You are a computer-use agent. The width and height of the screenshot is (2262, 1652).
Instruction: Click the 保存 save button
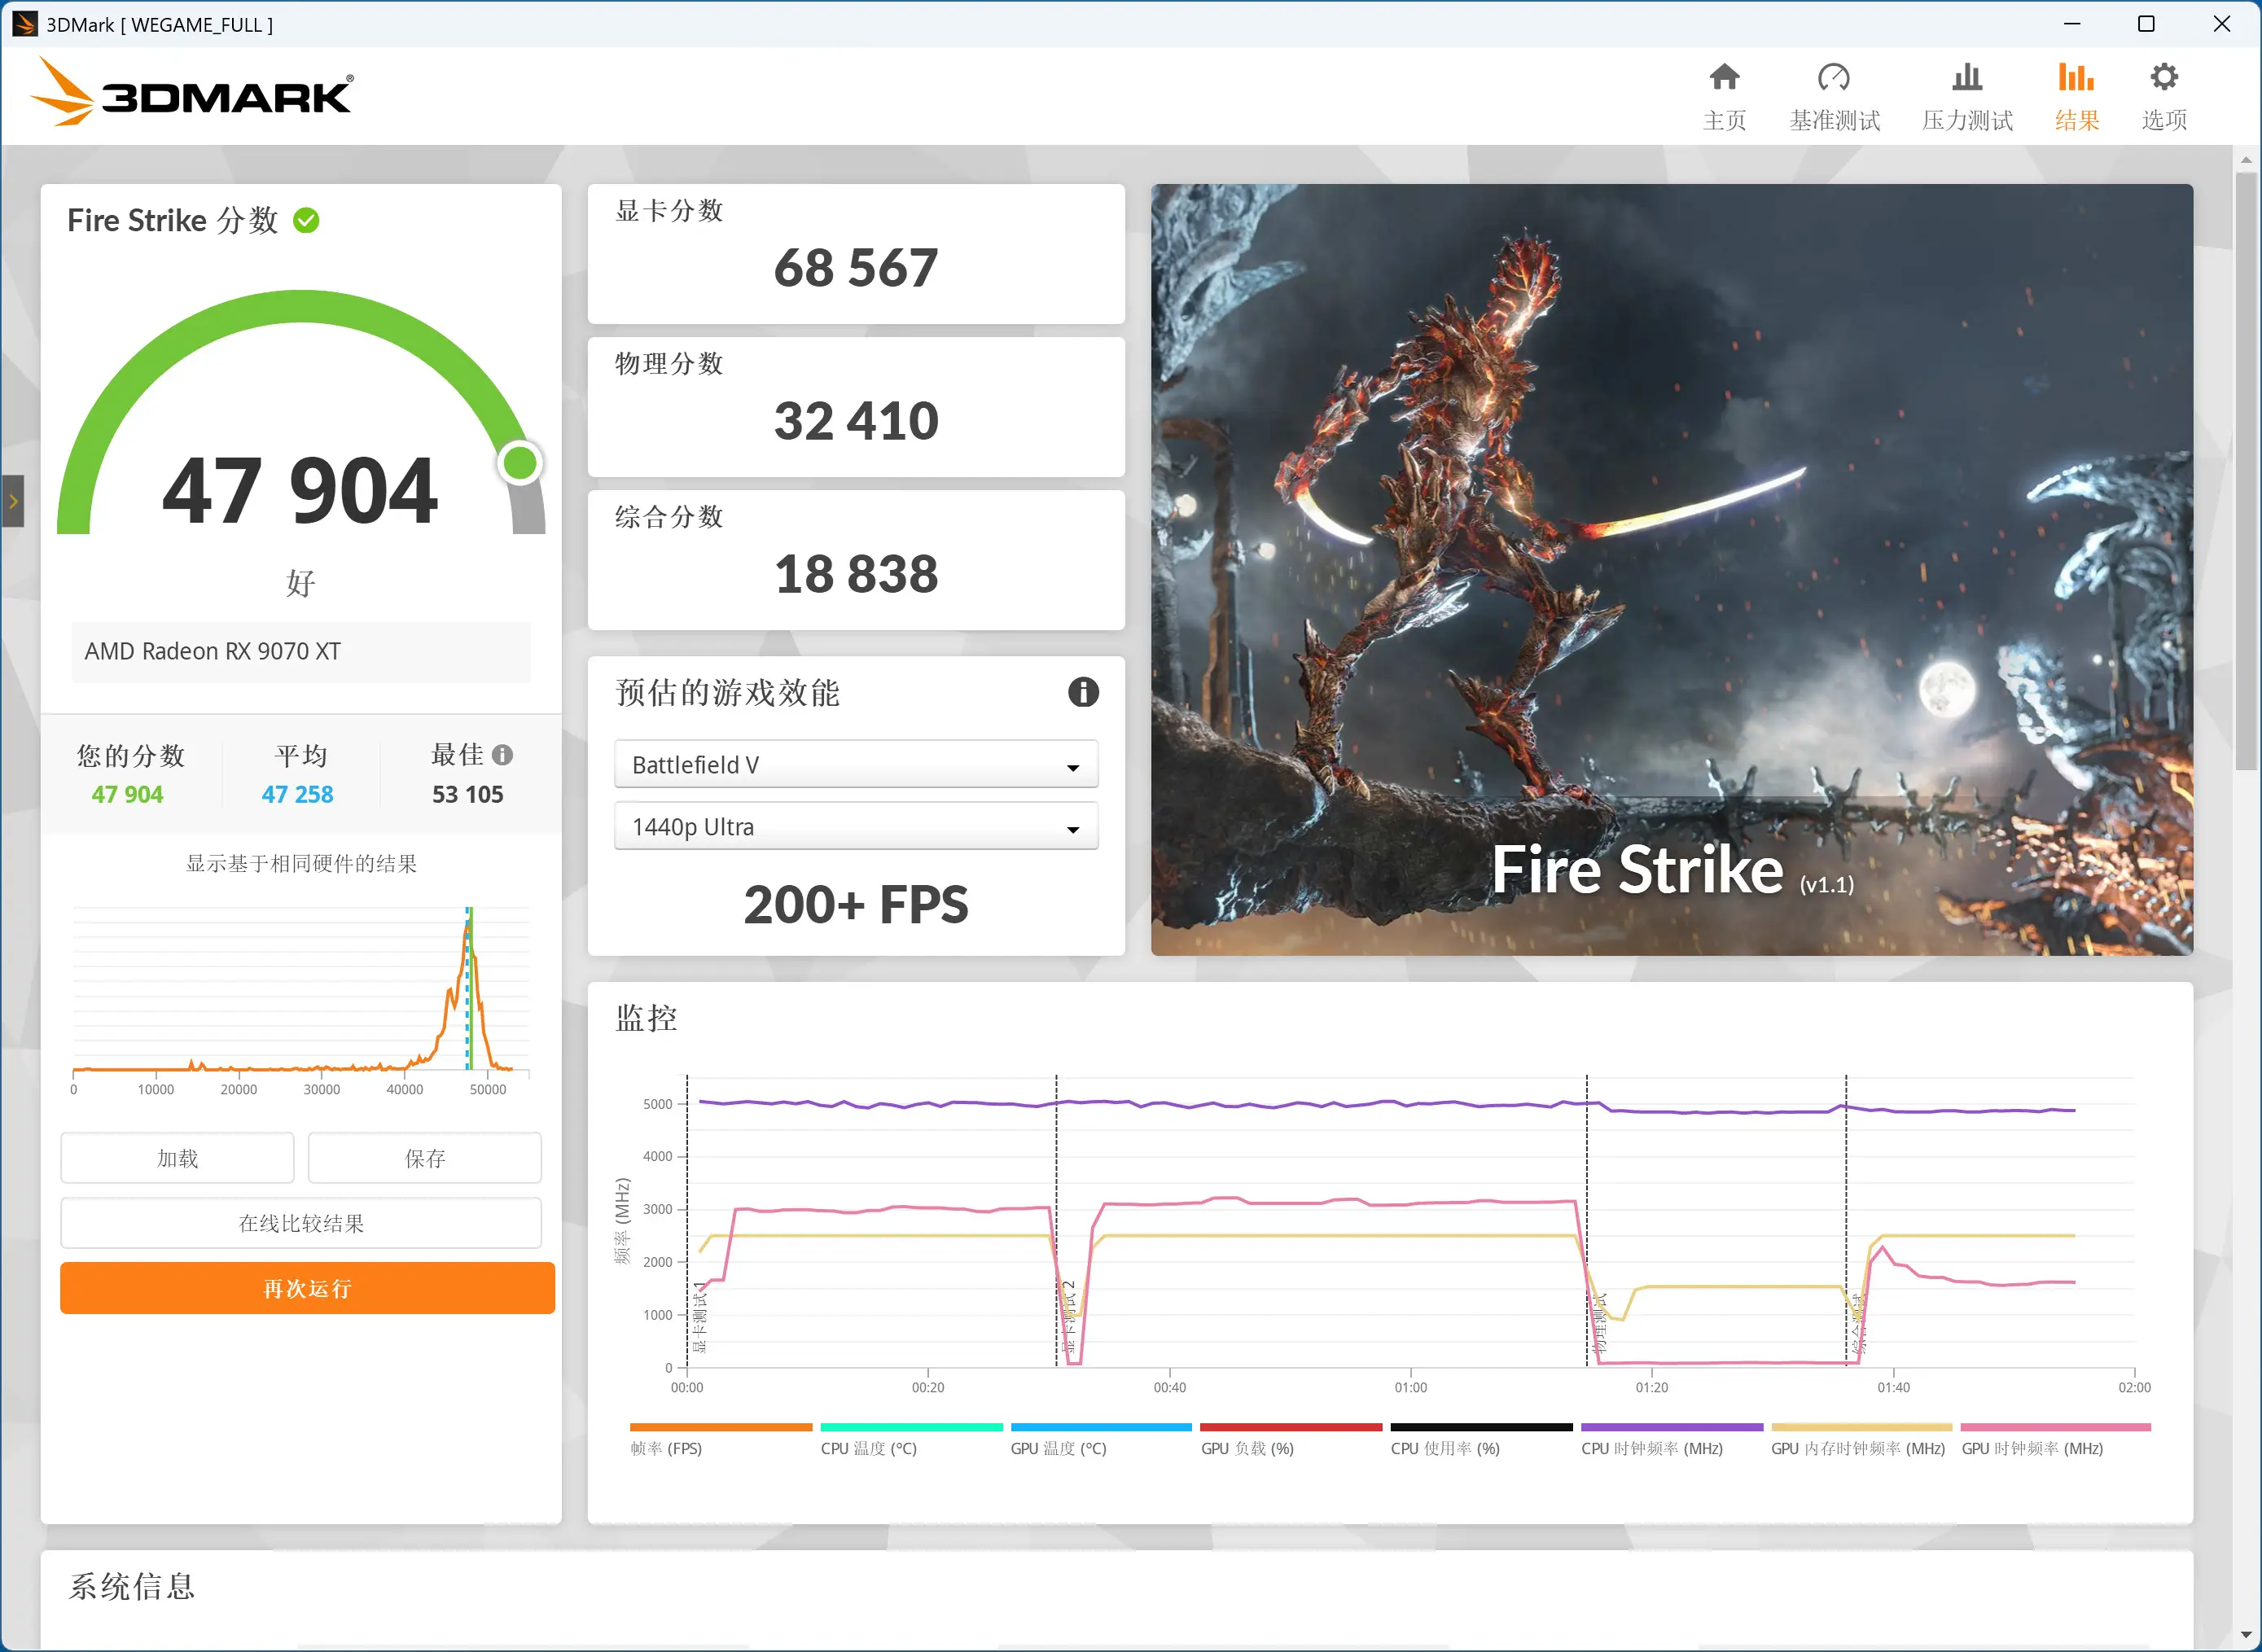(424, 1157)
